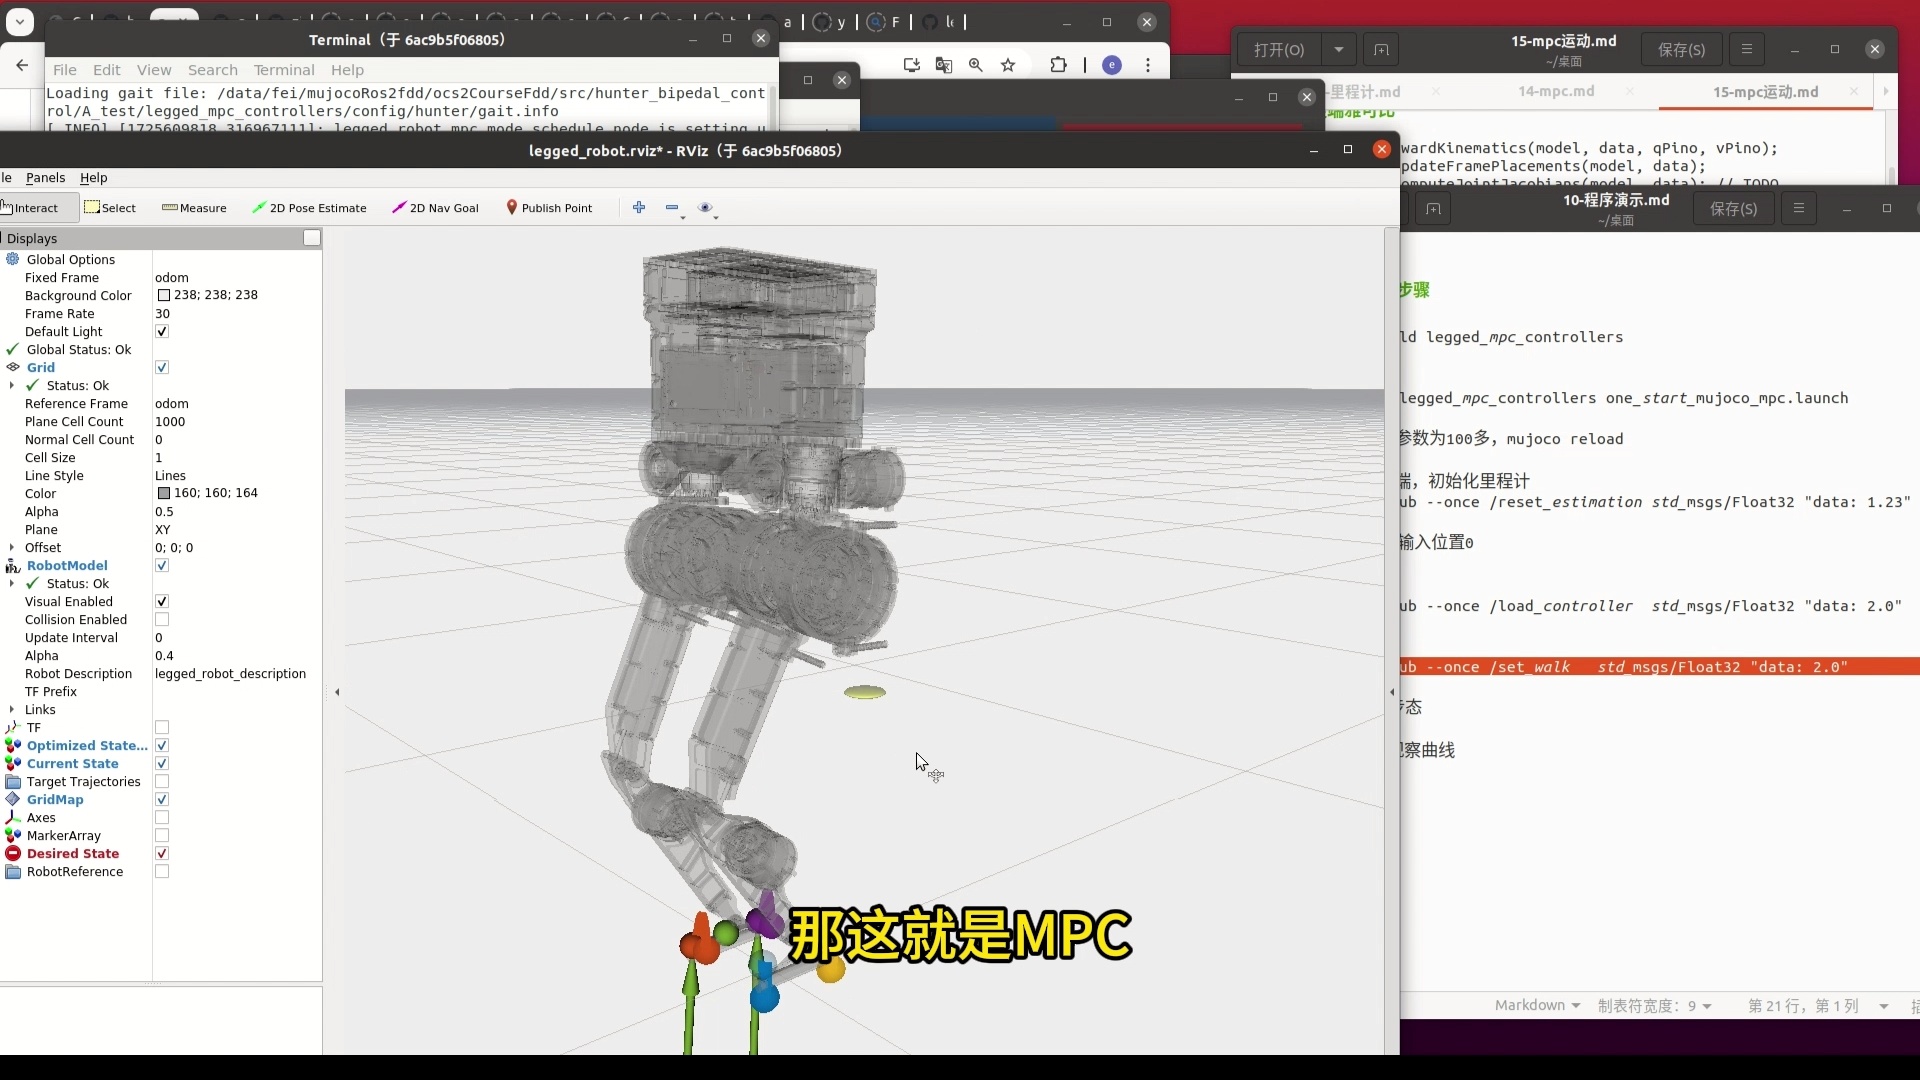The image size is (1920, 1080).
Task: Expand the Links tree item
Action: tap(12, 710)
